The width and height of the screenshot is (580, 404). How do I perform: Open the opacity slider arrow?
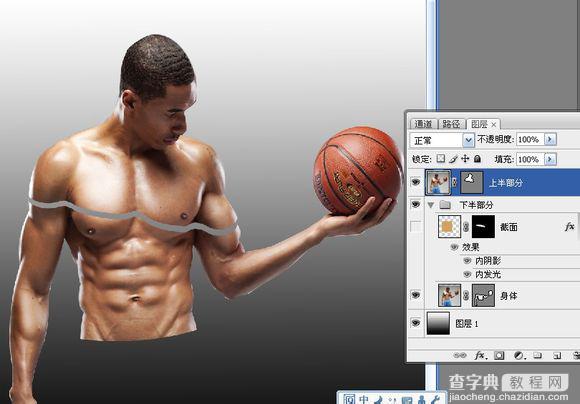(550, 139)
